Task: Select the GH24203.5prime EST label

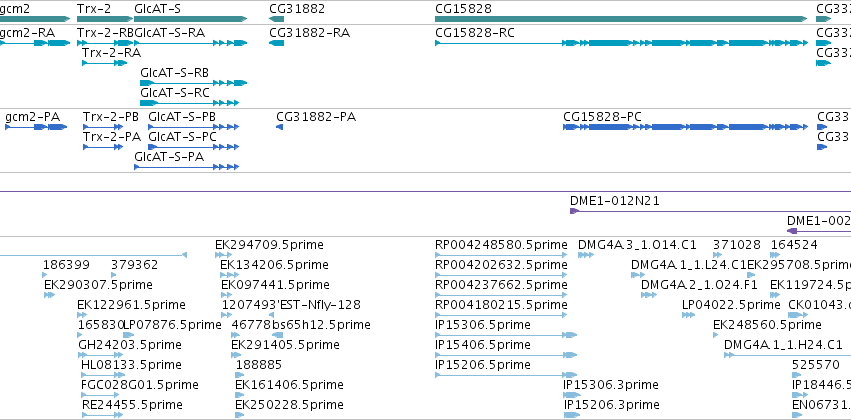Action: pos(130,345)
